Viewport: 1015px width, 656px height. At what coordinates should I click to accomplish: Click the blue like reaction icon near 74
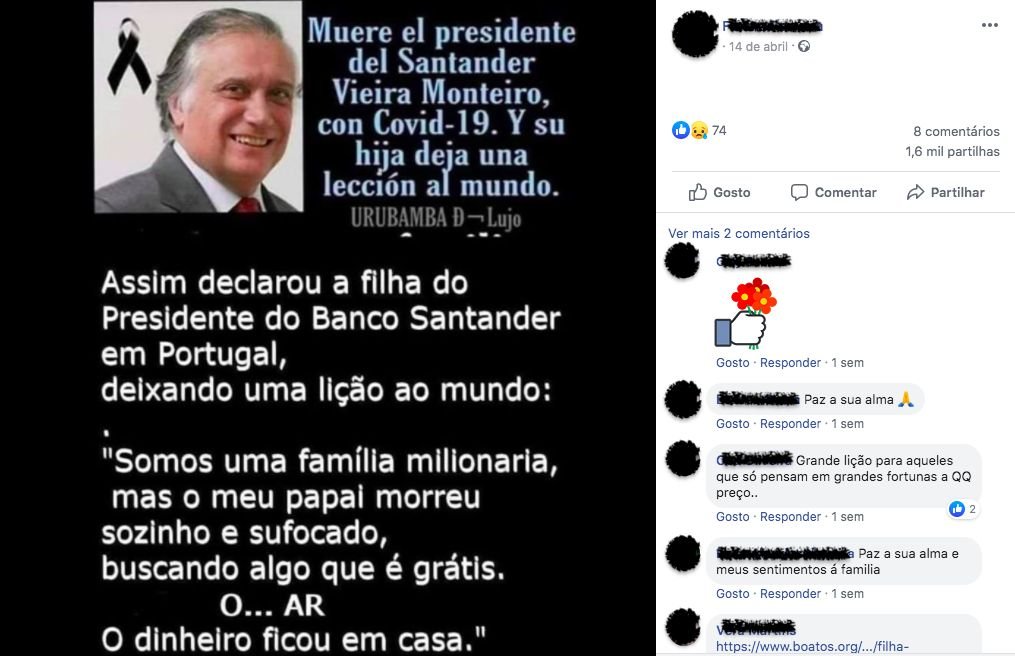point(680,130)
